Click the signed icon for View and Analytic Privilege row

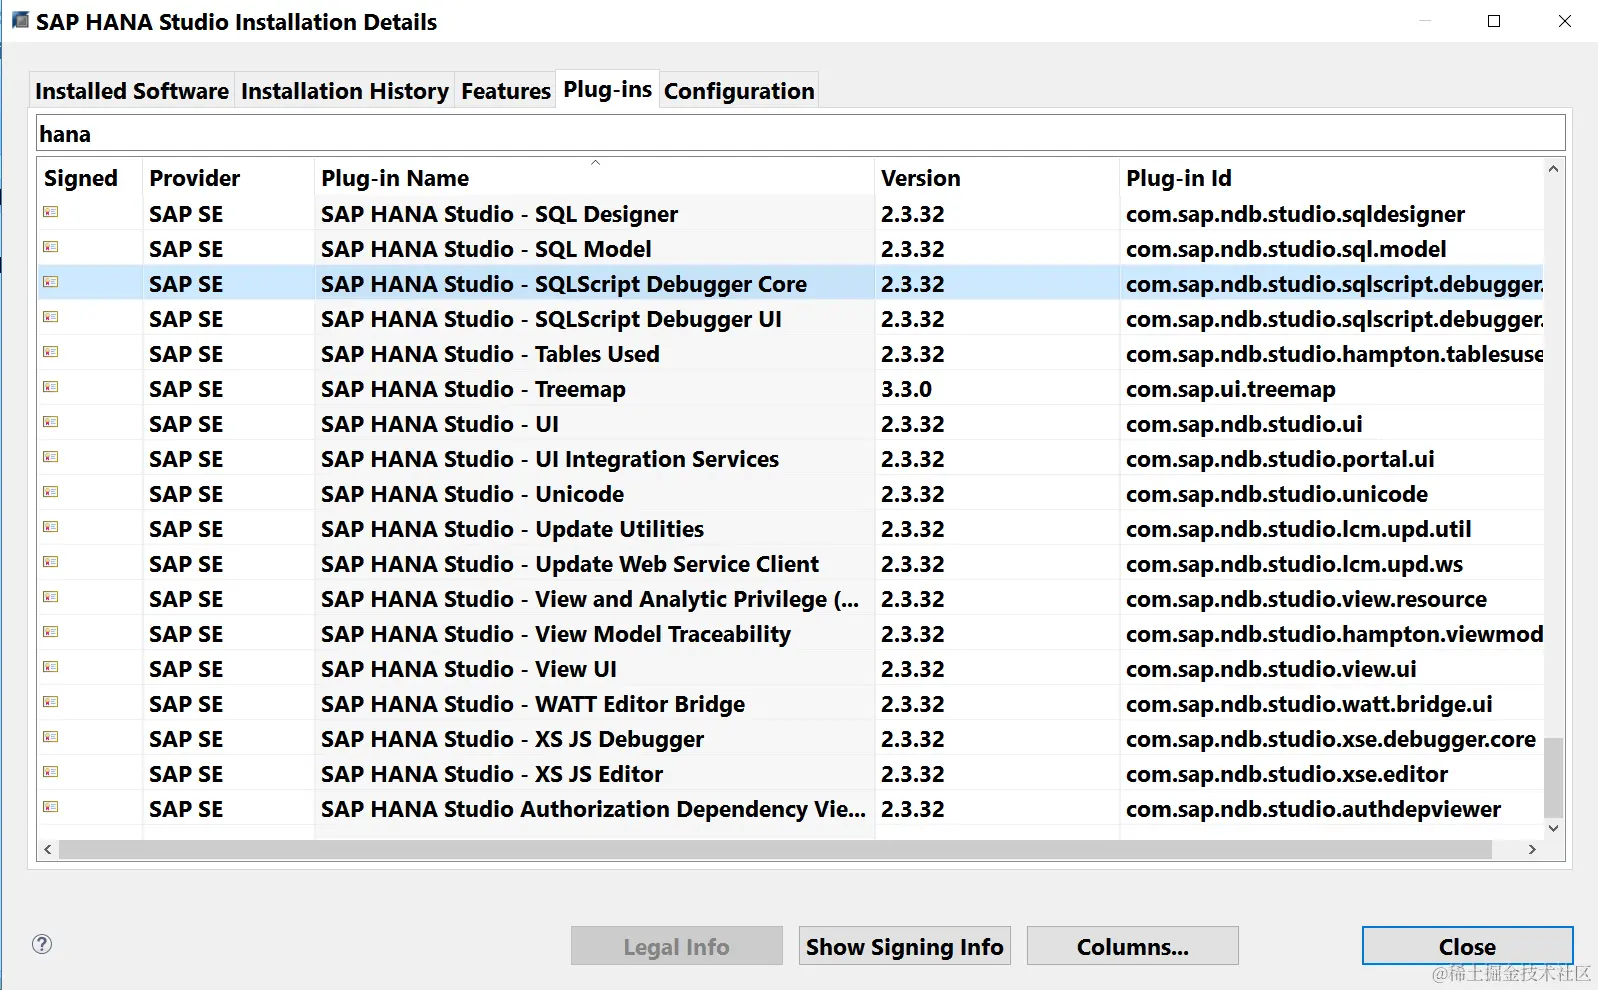(x=51, y=597)
